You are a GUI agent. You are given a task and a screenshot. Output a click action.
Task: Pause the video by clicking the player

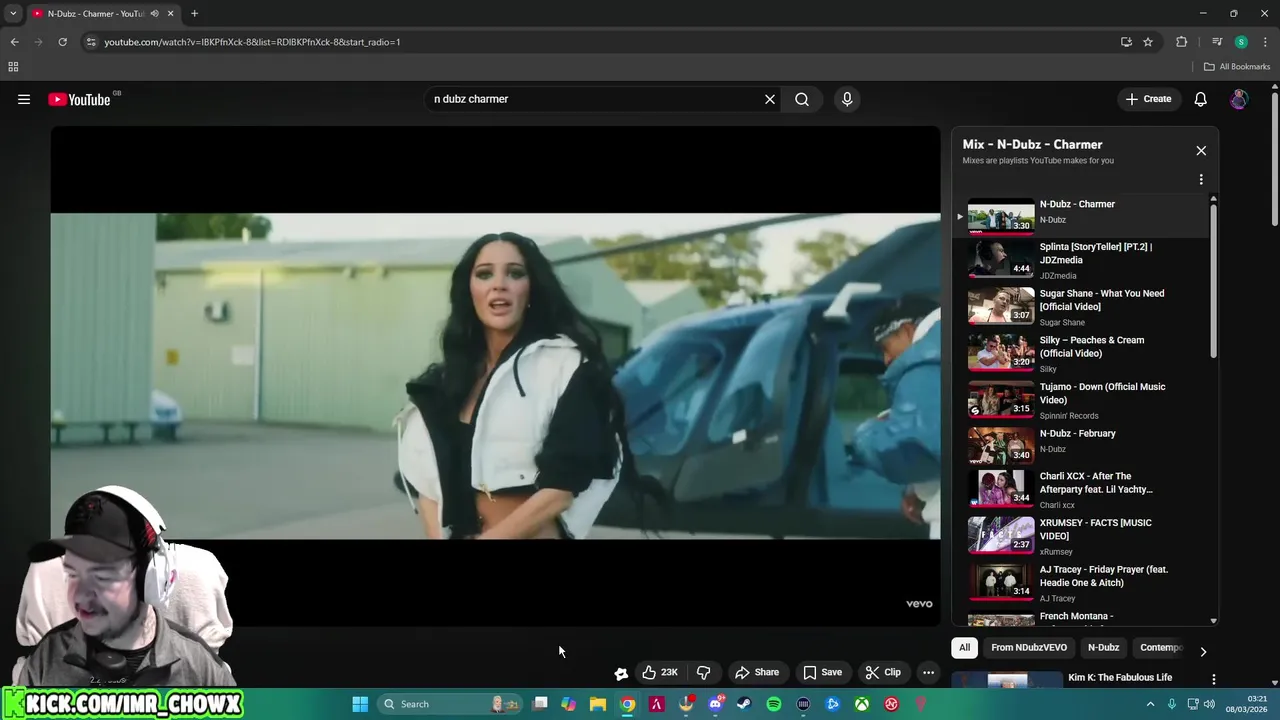(495, 376)
